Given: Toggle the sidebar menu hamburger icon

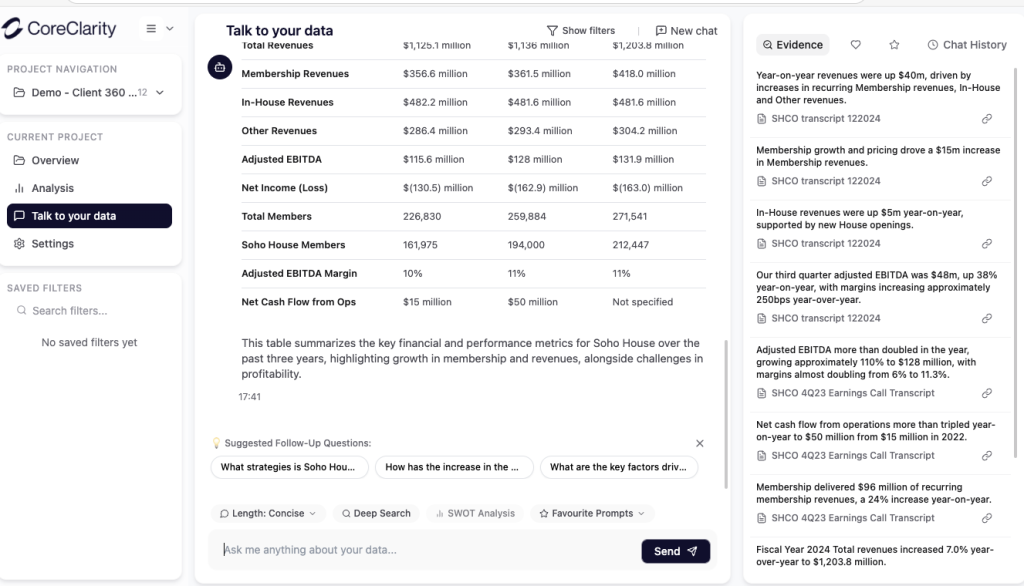Looking at the screenshot, I should pyautogui.click(x=152, y=29).
